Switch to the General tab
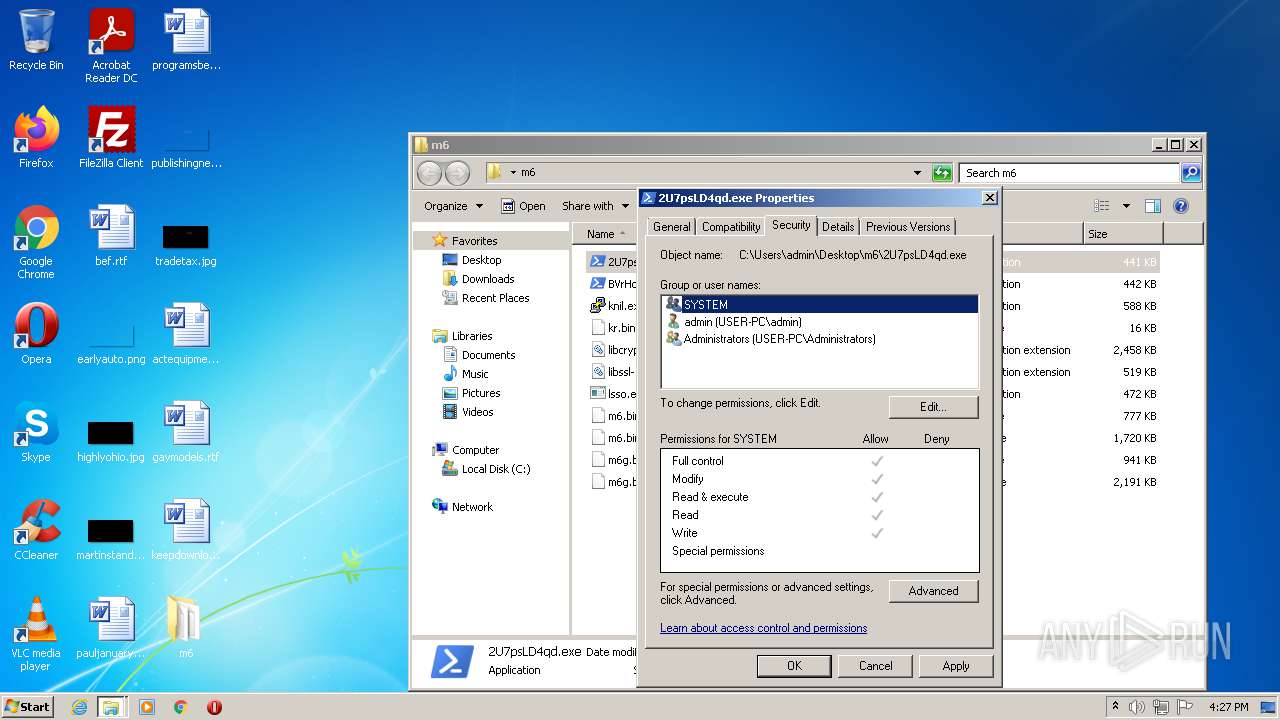 [671, 227]
